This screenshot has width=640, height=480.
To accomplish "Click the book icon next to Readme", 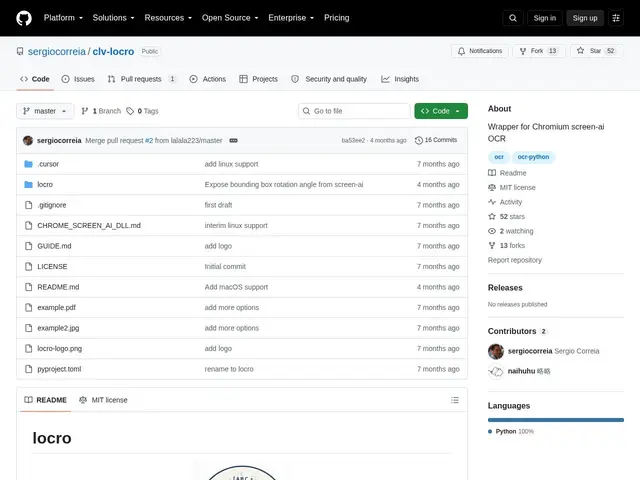I will pos(492,173).
